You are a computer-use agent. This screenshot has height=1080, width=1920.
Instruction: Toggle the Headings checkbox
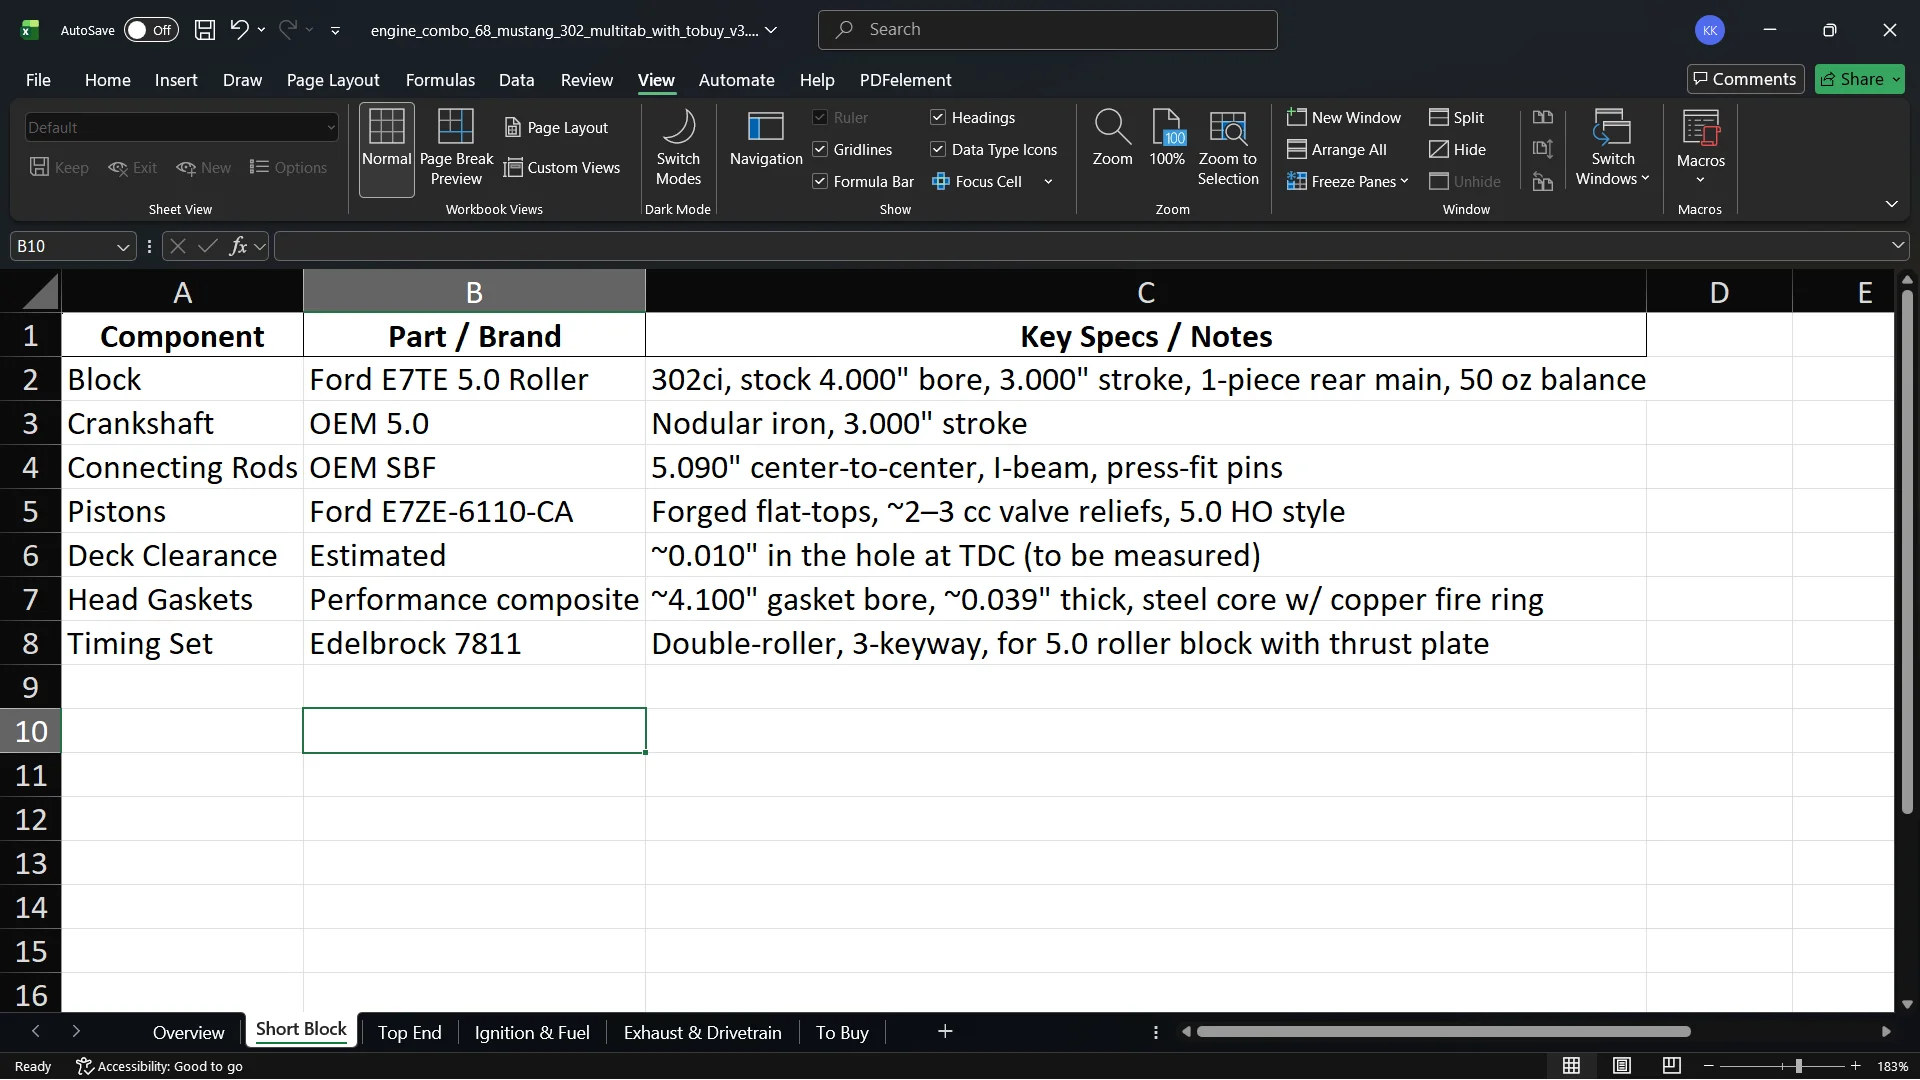(x=938, y=118)
